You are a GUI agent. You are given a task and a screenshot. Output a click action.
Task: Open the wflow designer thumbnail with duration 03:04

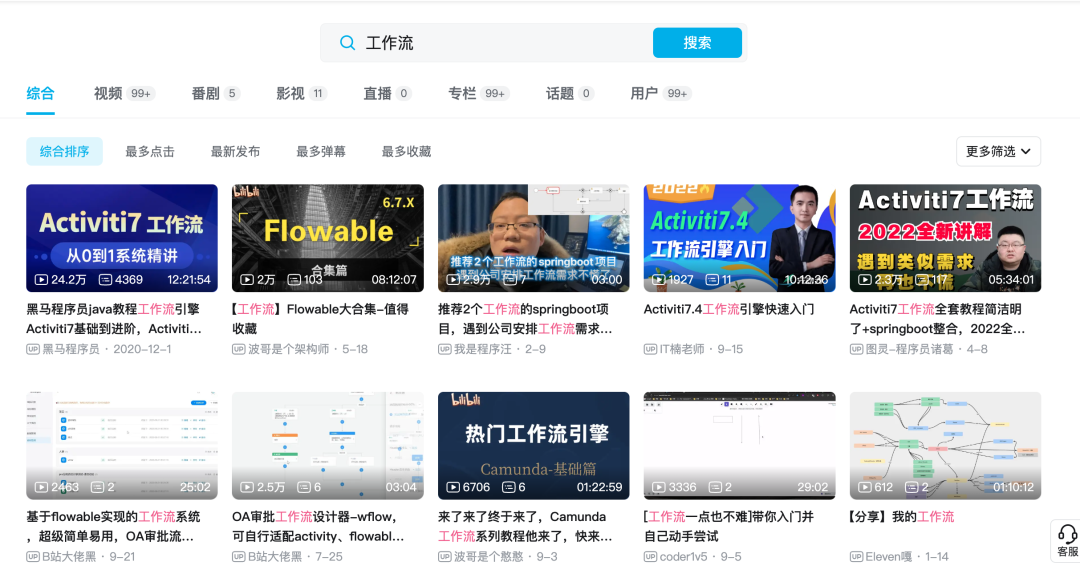click(328, 445)
